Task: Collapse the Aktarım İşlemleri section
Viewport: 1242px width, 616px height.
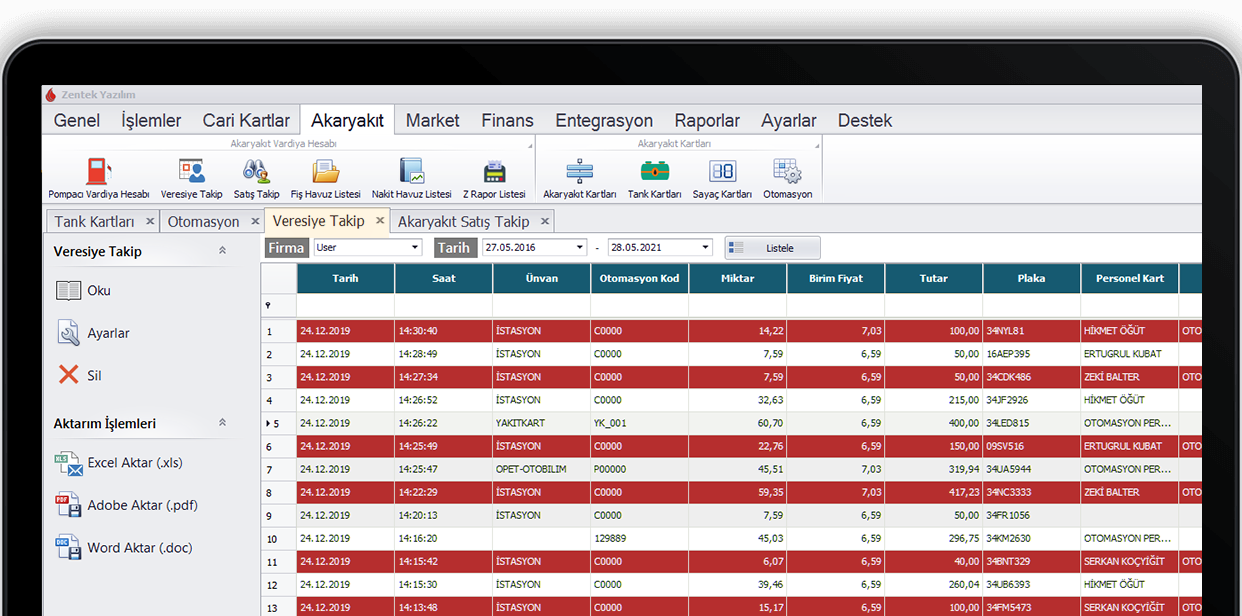Action: [x=222, y=423]
